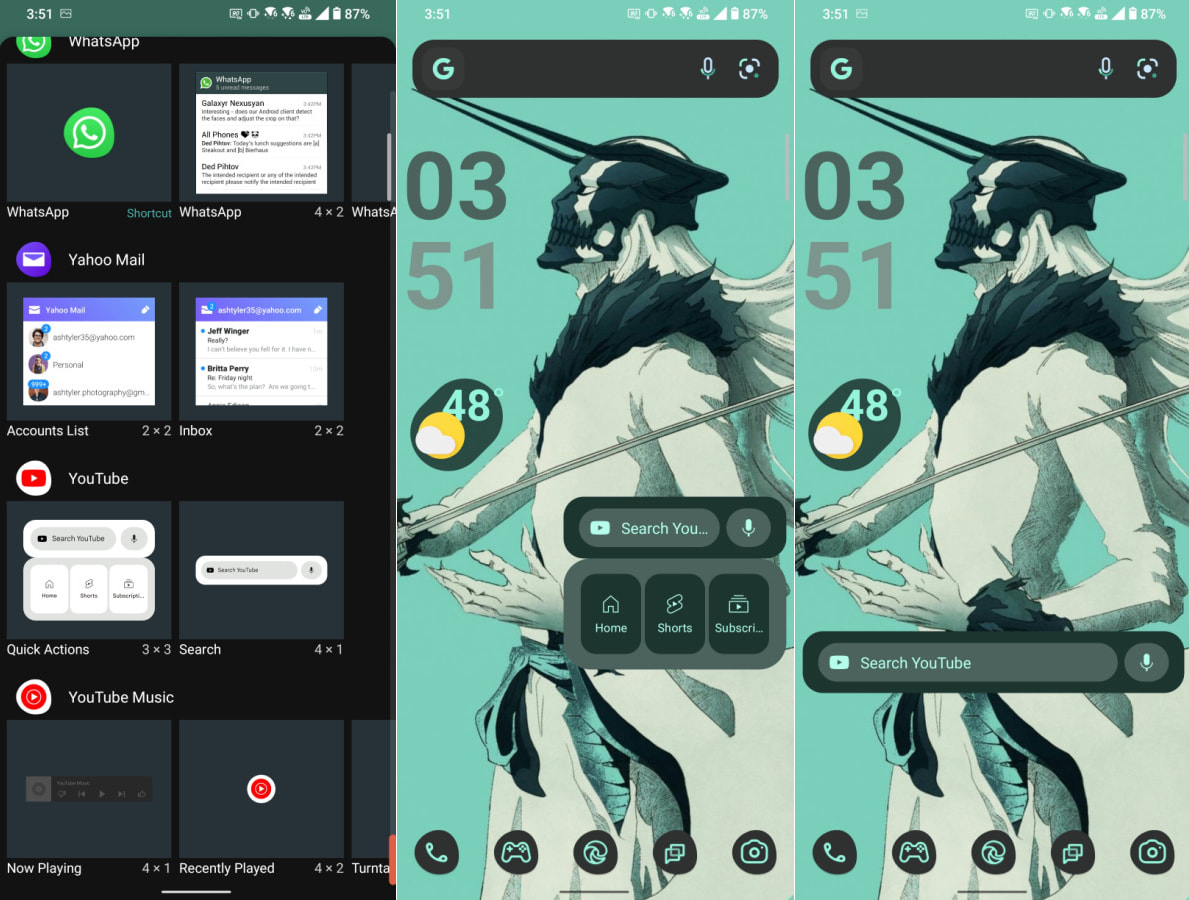Viewport: 1189px width, 900px height.
Task: Open weather widget showing 48° on middle screen
Action: [457, 423]
